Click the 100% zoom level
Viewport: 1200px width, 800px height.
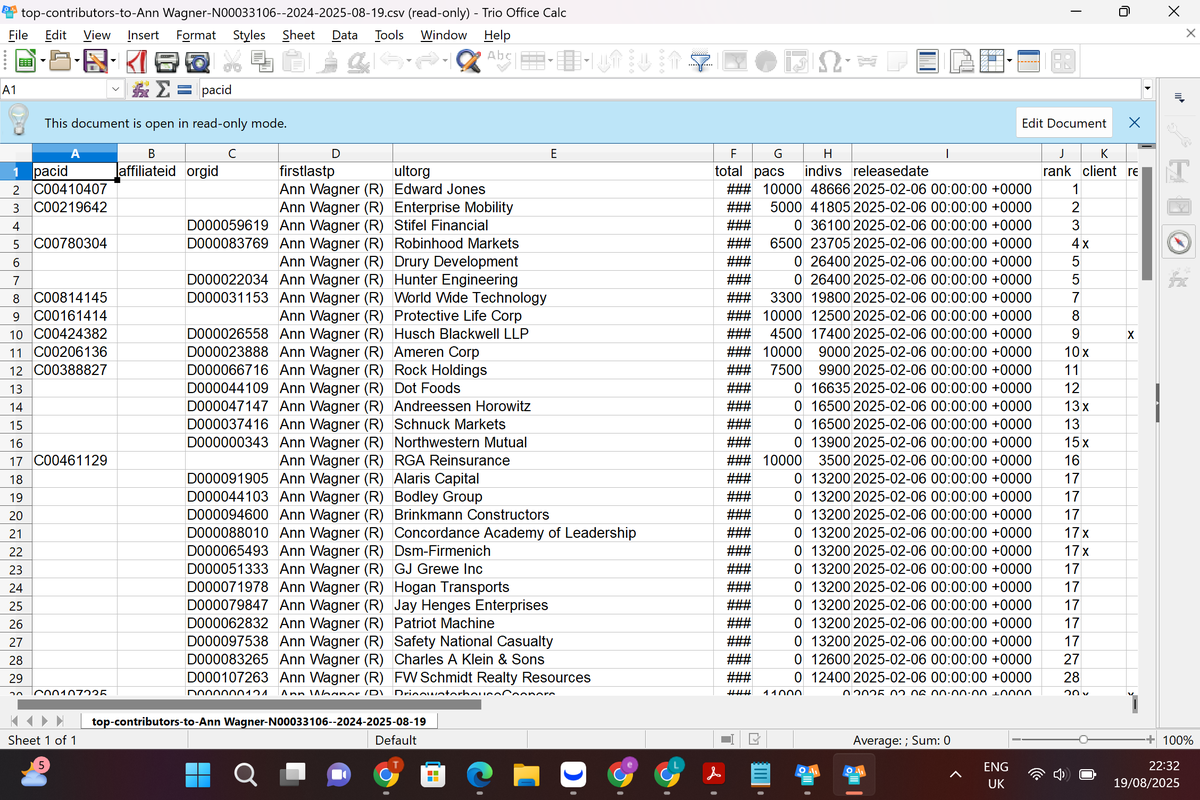coord(1179,740)
